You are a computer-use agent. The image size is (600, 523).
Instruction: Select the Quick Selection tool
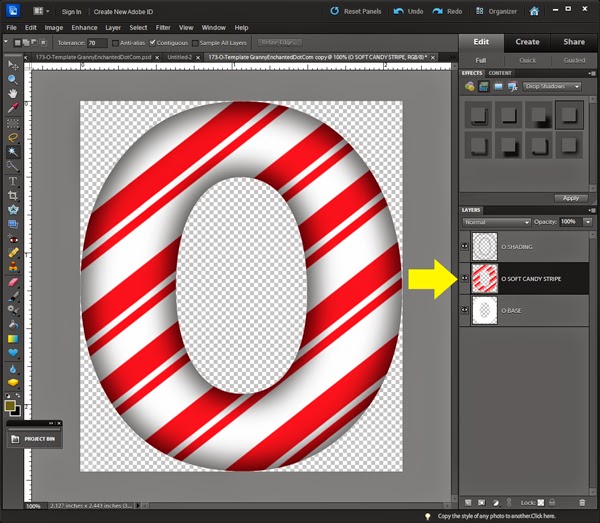coord(13,166)
